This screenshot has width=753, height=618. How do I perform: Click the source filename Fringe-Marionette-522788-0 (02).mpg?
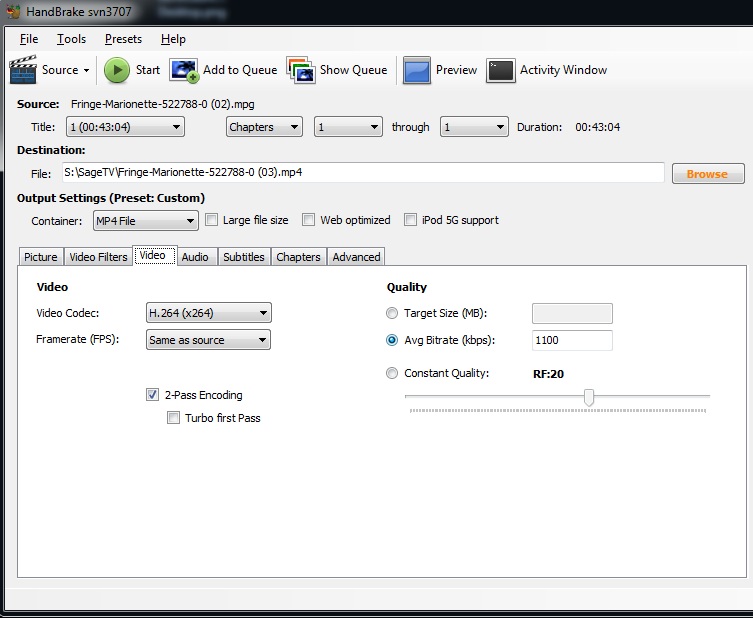point(163,104)
